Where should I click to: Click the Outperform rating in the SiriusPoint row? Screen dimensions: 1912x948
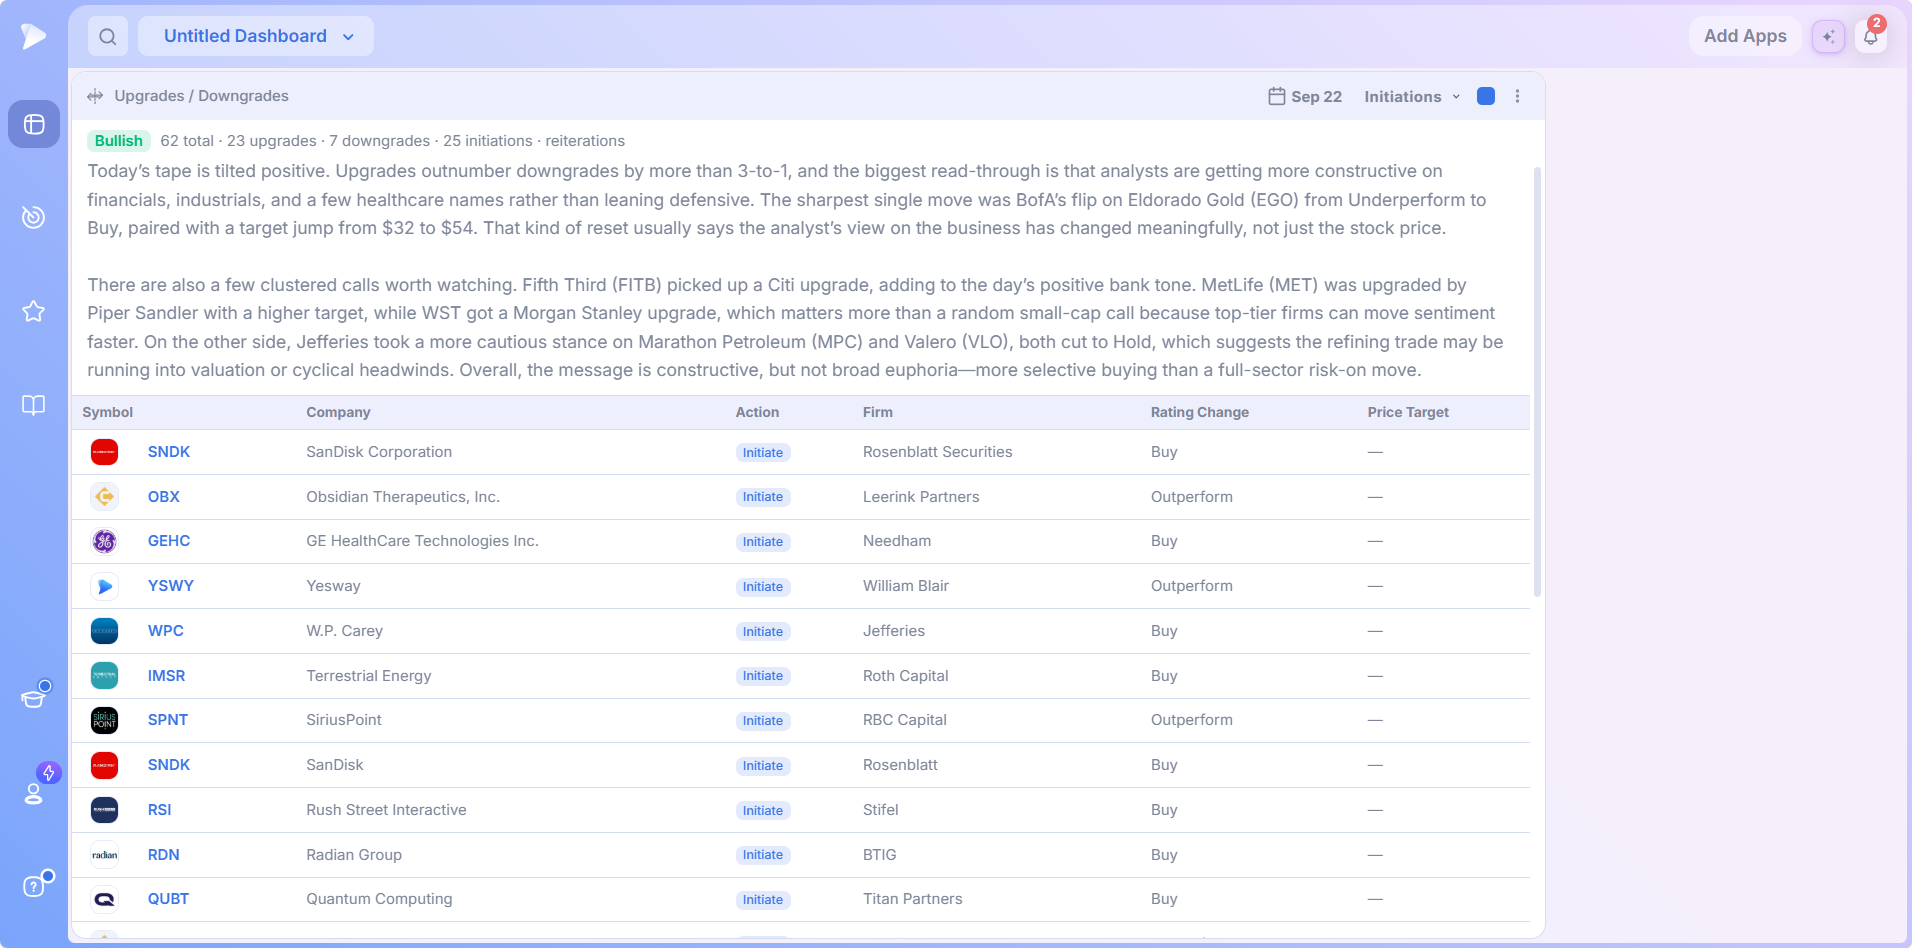(1192, 720)
